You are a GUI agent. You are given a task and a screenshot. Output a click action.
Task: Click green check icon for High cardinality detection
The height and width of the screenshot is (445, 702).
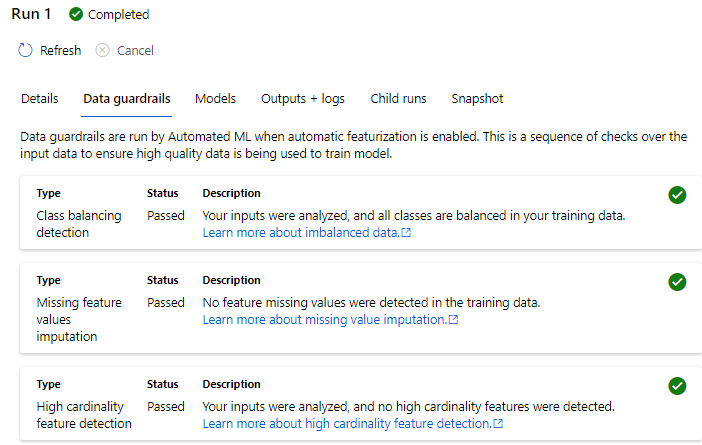(x=677, y=386)
